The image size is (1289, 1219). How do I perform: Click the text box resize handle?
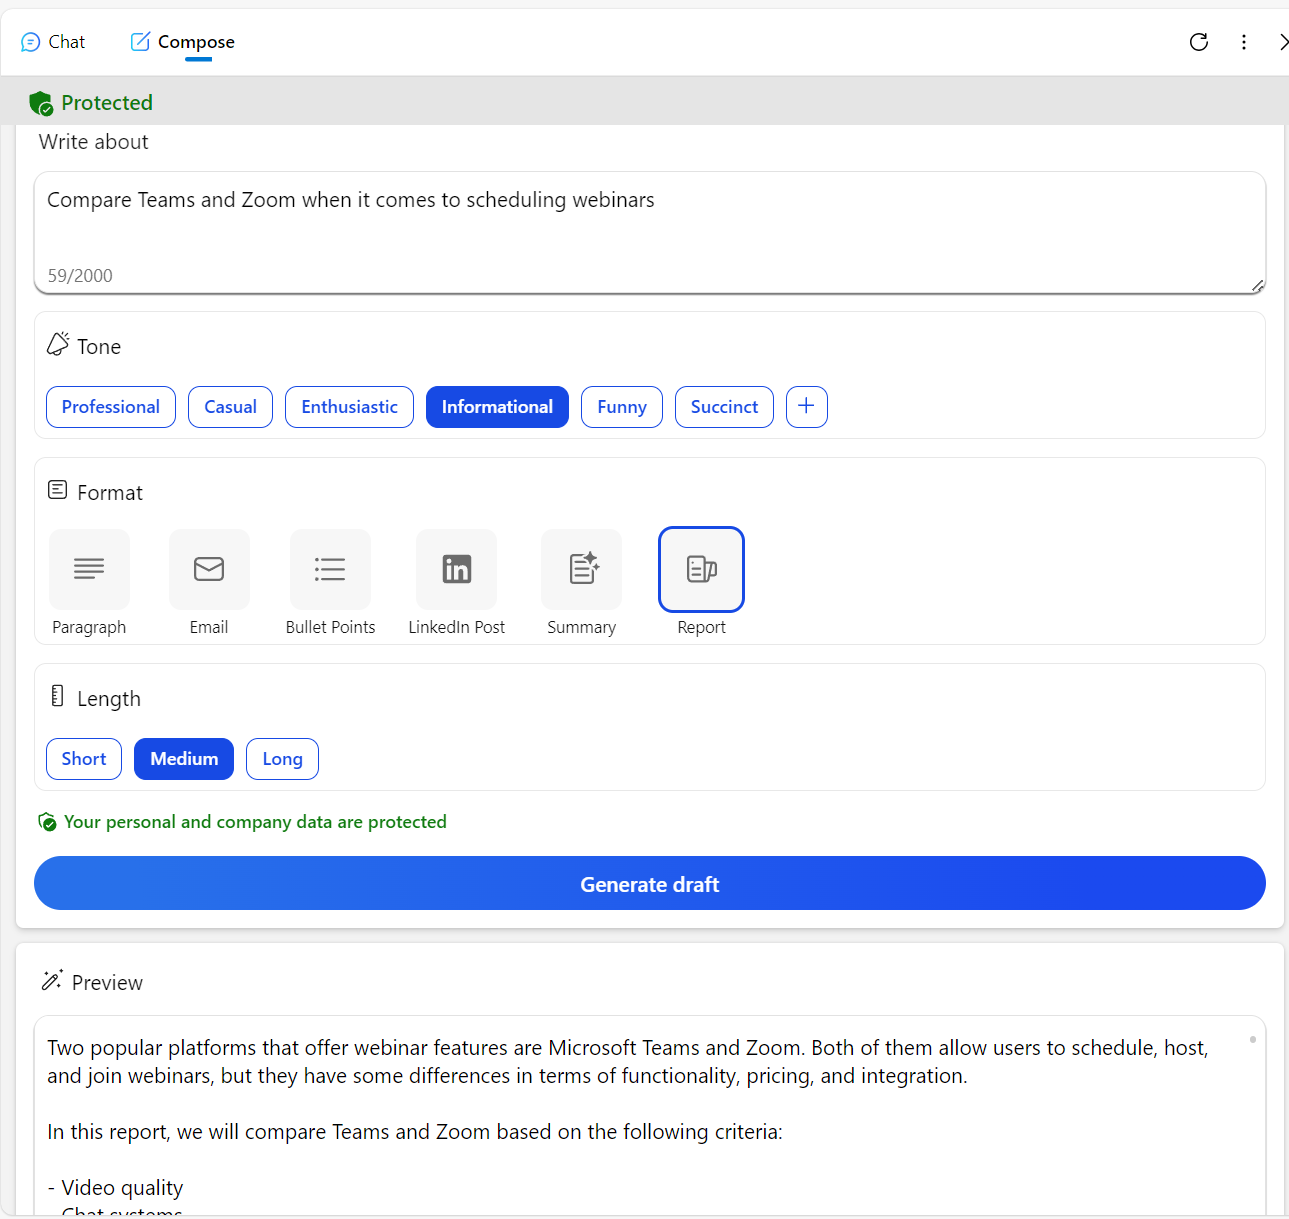(x=1258, y=286)
